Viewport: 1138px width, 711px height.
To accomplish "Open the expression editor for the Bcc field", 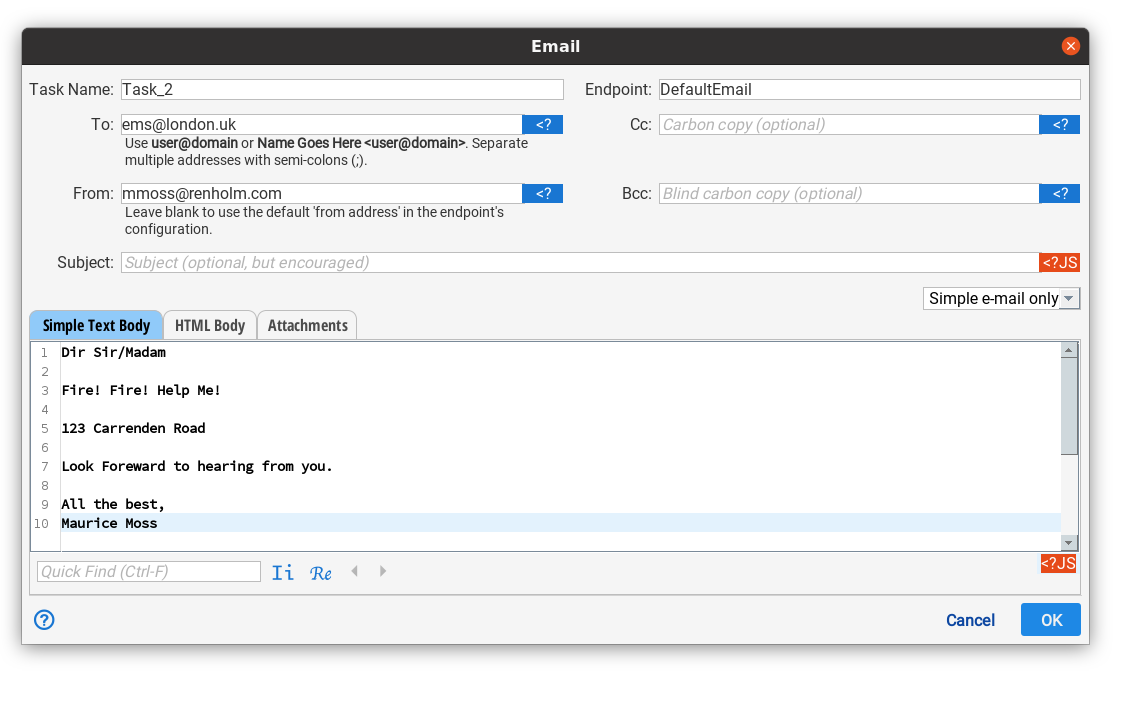I will coord(1059,193).
